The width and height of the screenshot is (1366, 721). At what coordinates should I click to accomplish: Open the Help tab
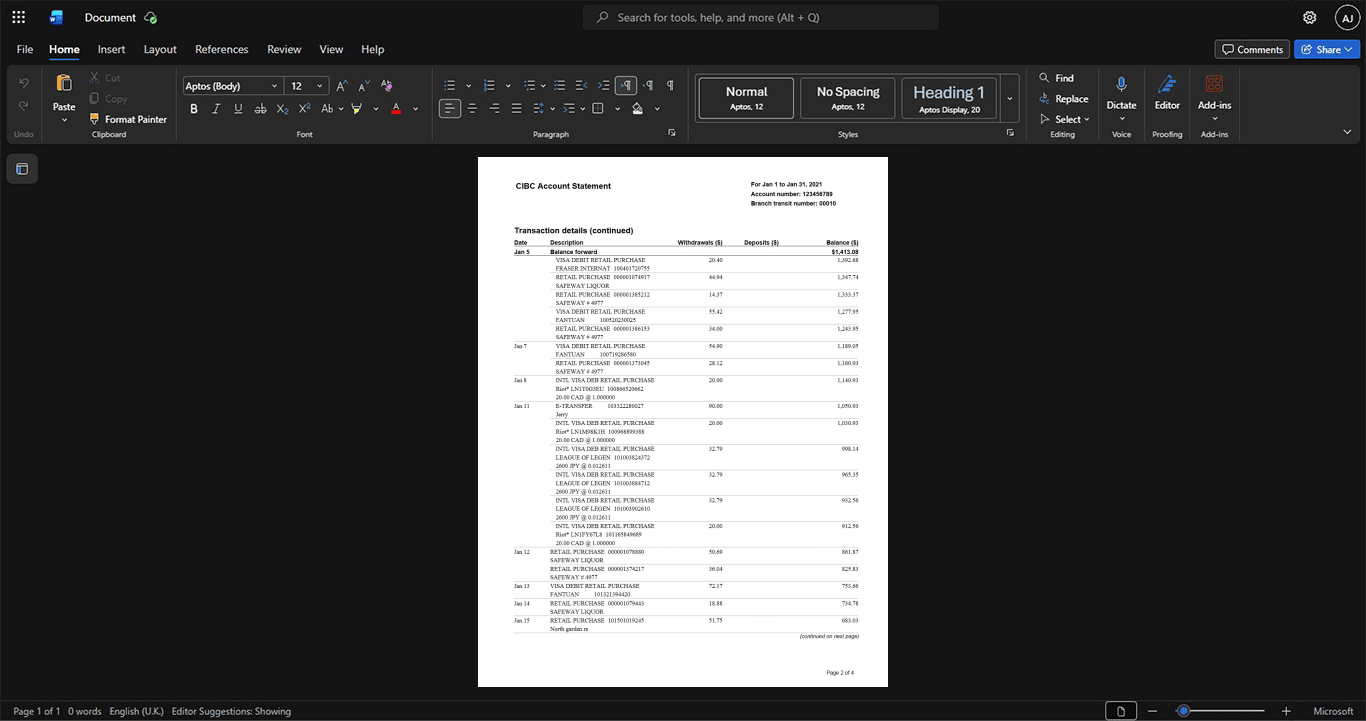pyautogui.click(x=372, y=49)
